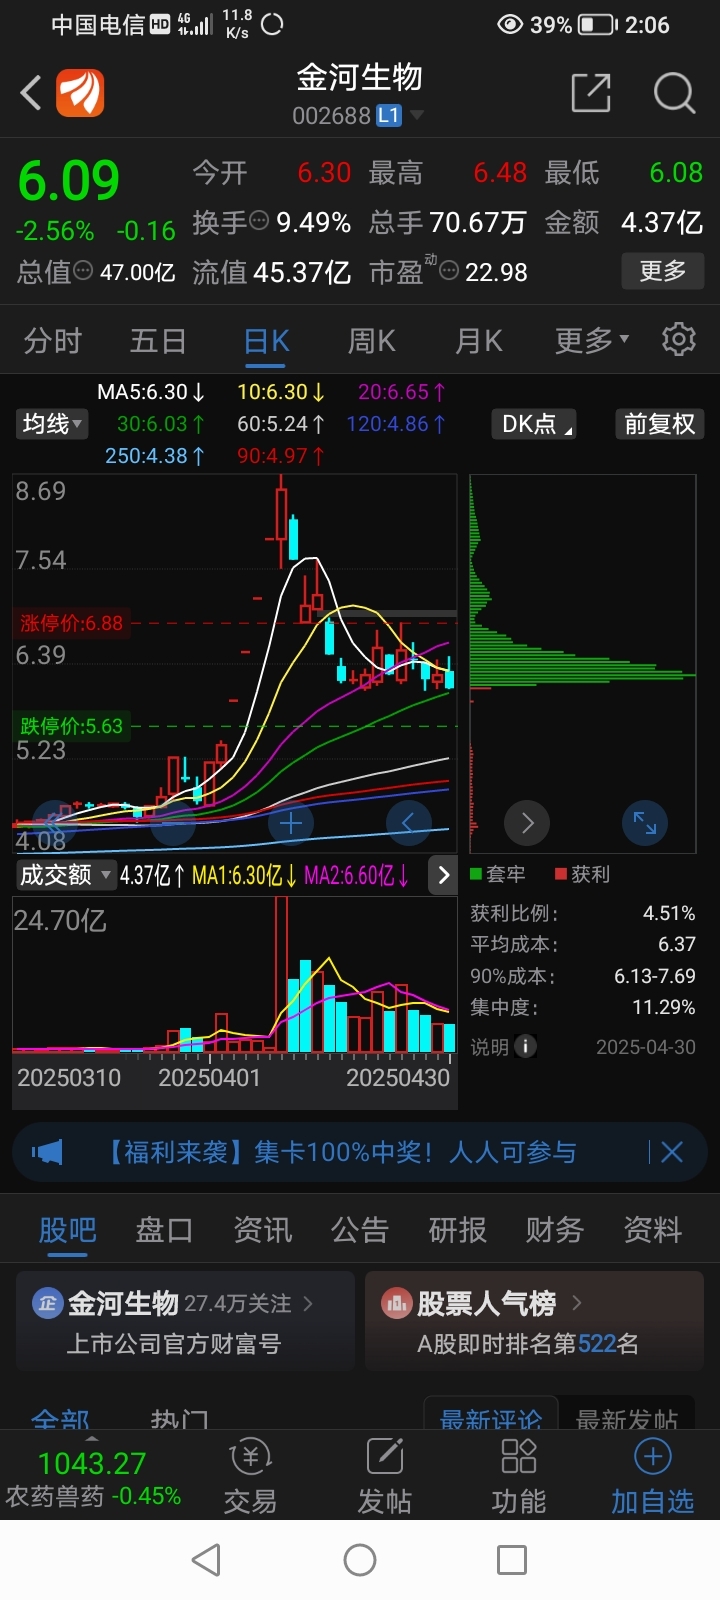Image resolution: width=720 pixels, height=1600 pixels.
Task: Select the 股吧 tab
Action: pos(68,1229)
